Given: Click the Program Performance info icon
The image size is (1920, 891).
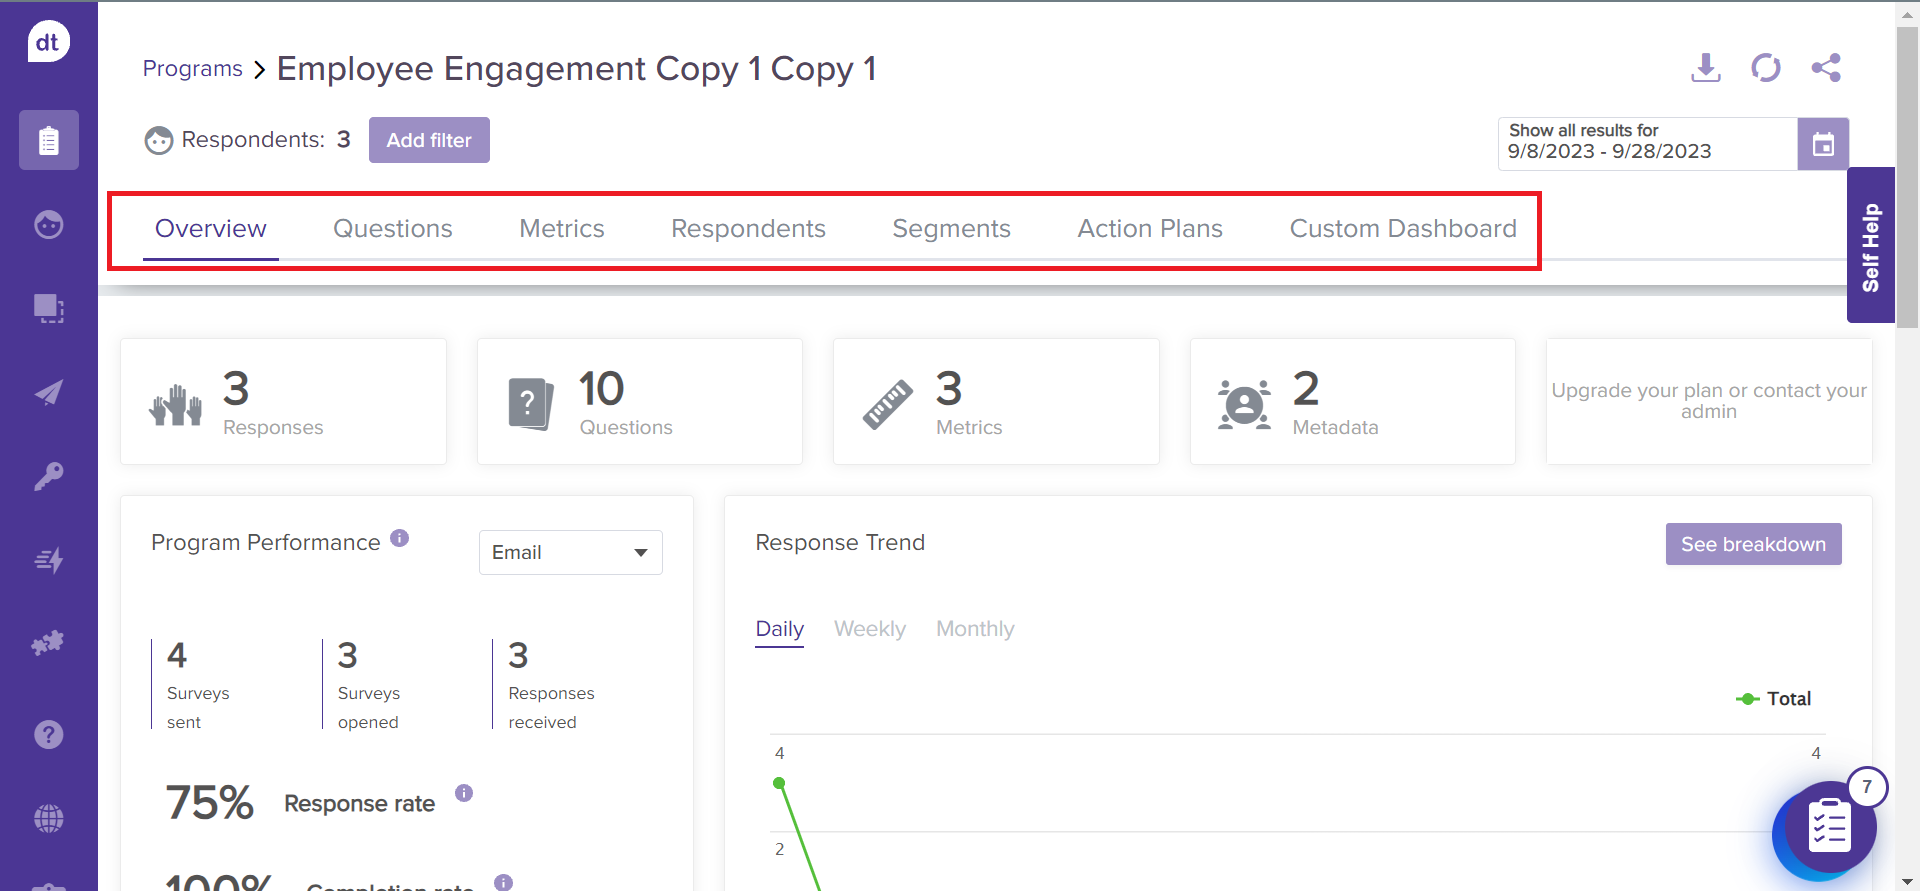Looking at the screenshot, I should coord(400,538).
